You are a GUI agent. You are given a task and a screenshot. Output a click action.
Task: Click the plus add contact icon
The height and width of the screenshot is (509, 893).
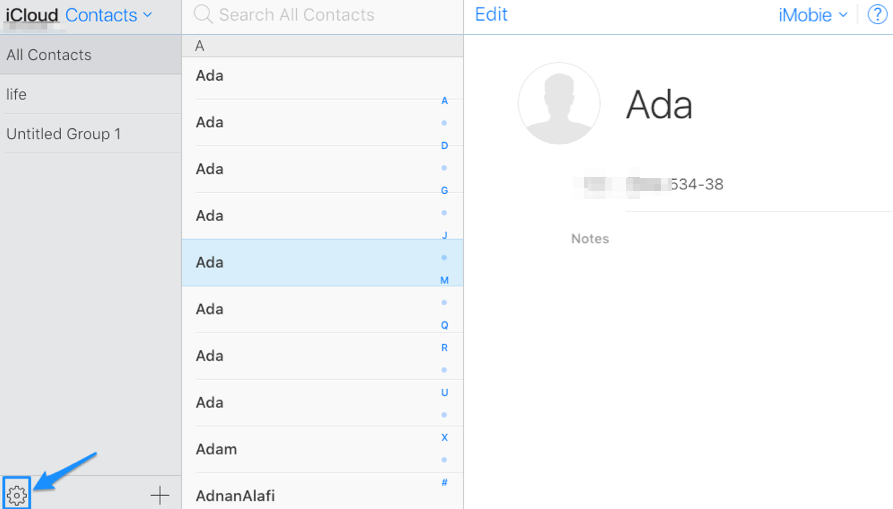pos(159,495)
